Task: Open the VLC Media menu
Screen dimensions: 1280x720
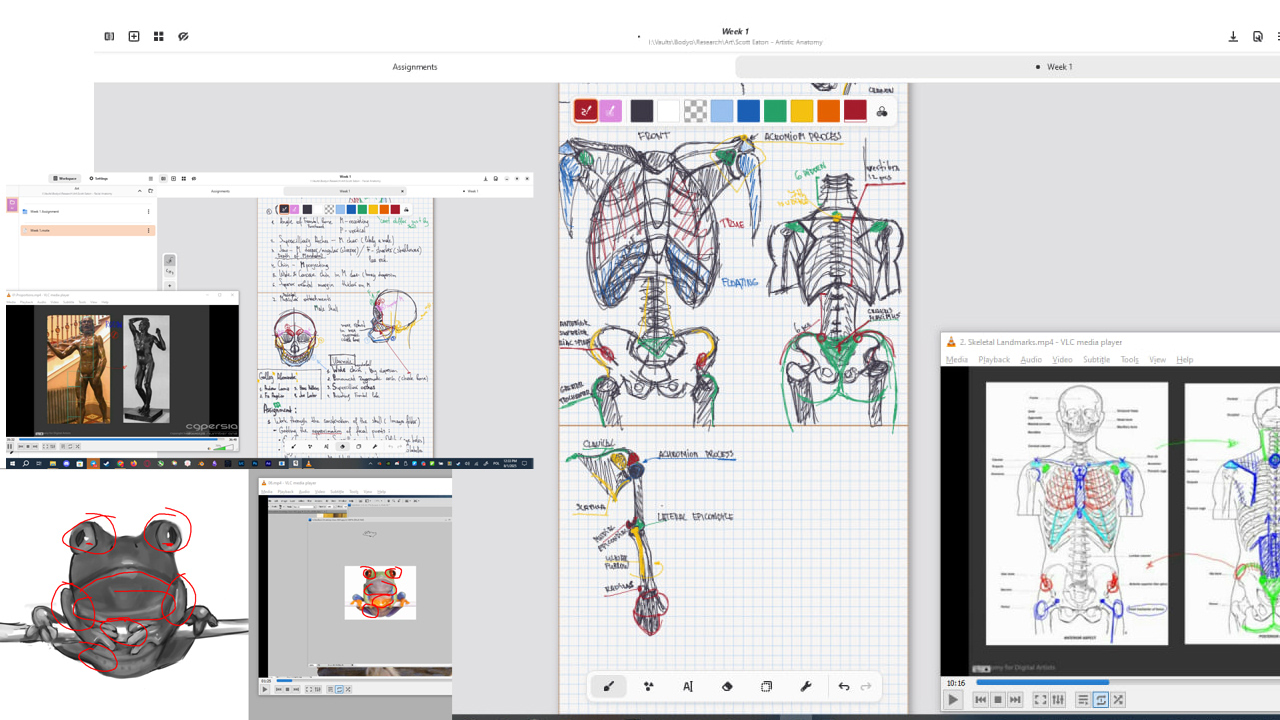Action: (x=957, y=359)
